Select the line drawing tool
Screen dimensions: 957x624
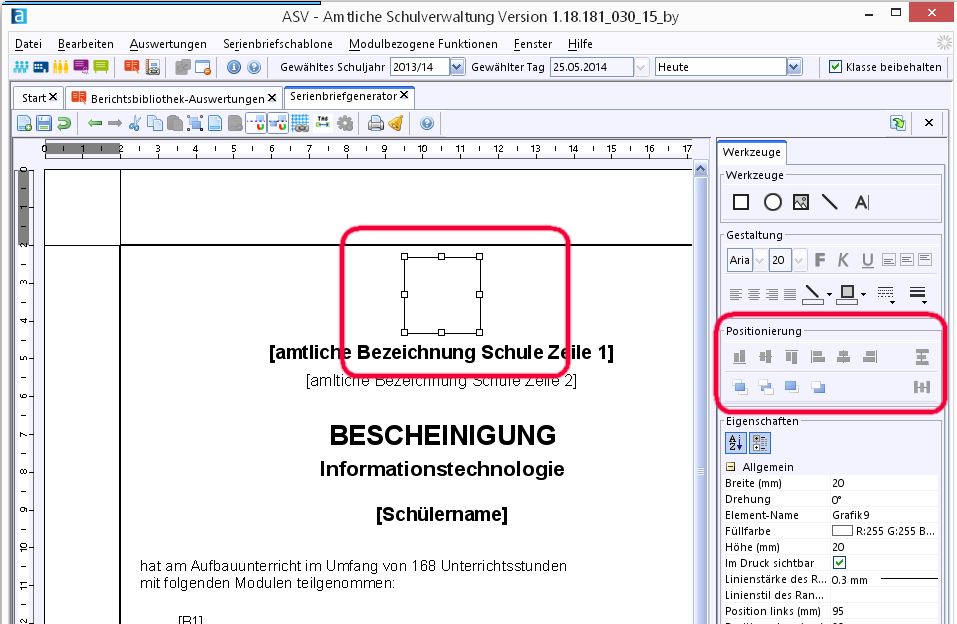click(829, 202)
